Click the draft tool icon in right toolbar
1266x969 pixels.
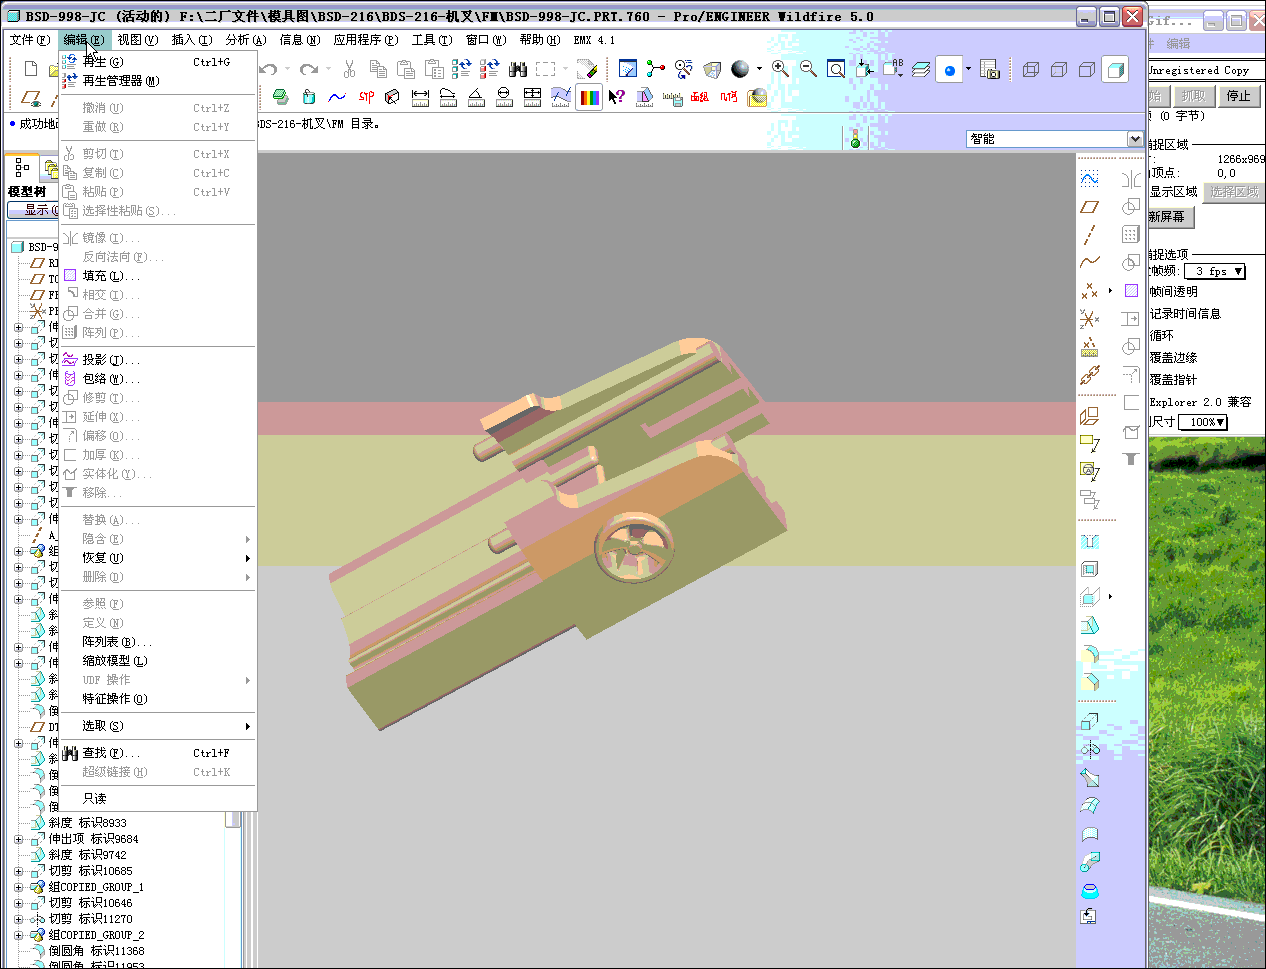1090,625
